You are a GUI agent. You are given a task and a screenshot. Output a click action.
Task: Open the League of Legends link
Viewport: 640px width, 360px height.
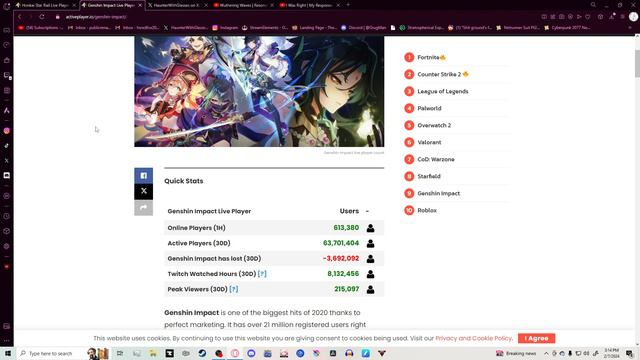coord(443,91)
